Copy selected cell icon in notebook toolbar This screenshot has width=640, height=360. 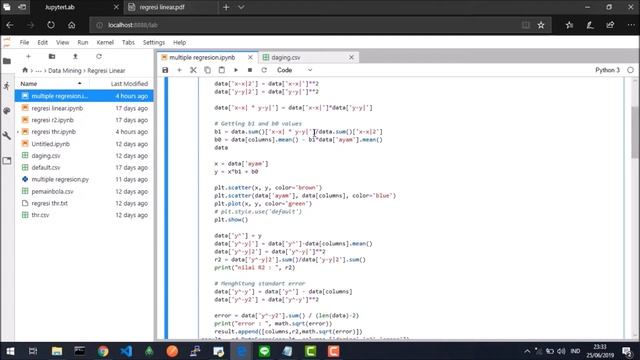coord(207,70)
